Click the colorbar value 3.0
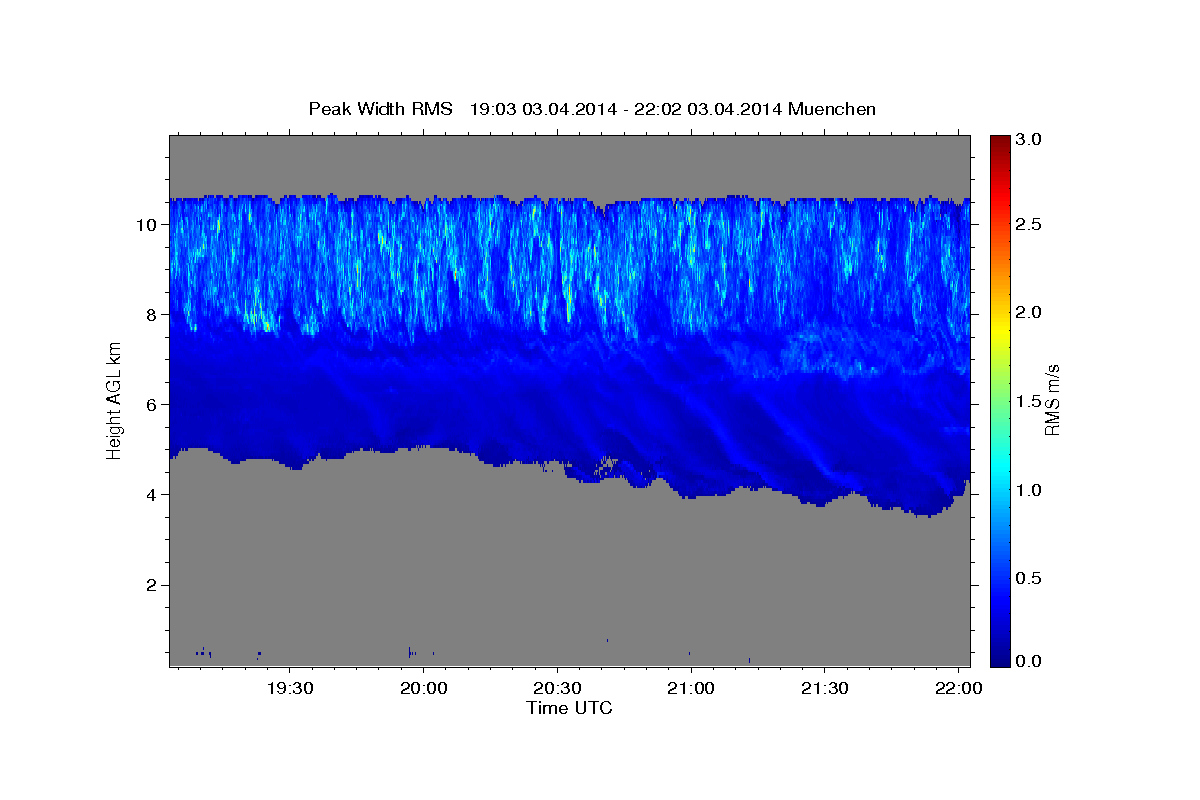This screenshot has width=1200, height=800. tap(1030, 139)
